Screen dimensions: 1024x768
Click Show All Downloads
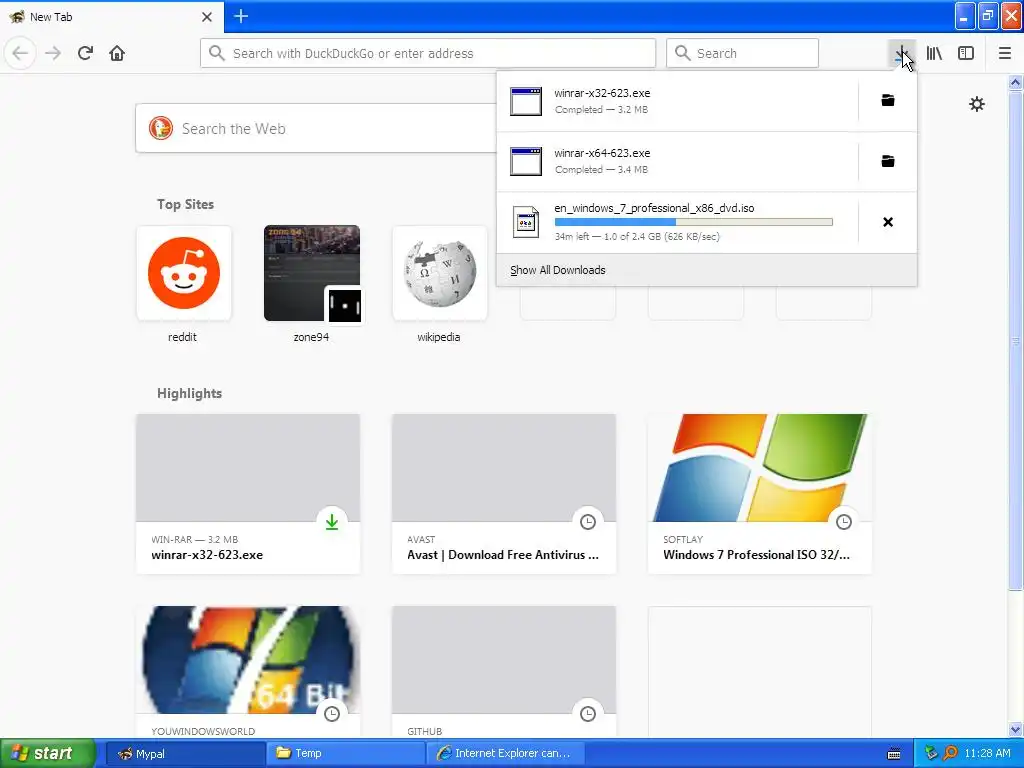558,270
